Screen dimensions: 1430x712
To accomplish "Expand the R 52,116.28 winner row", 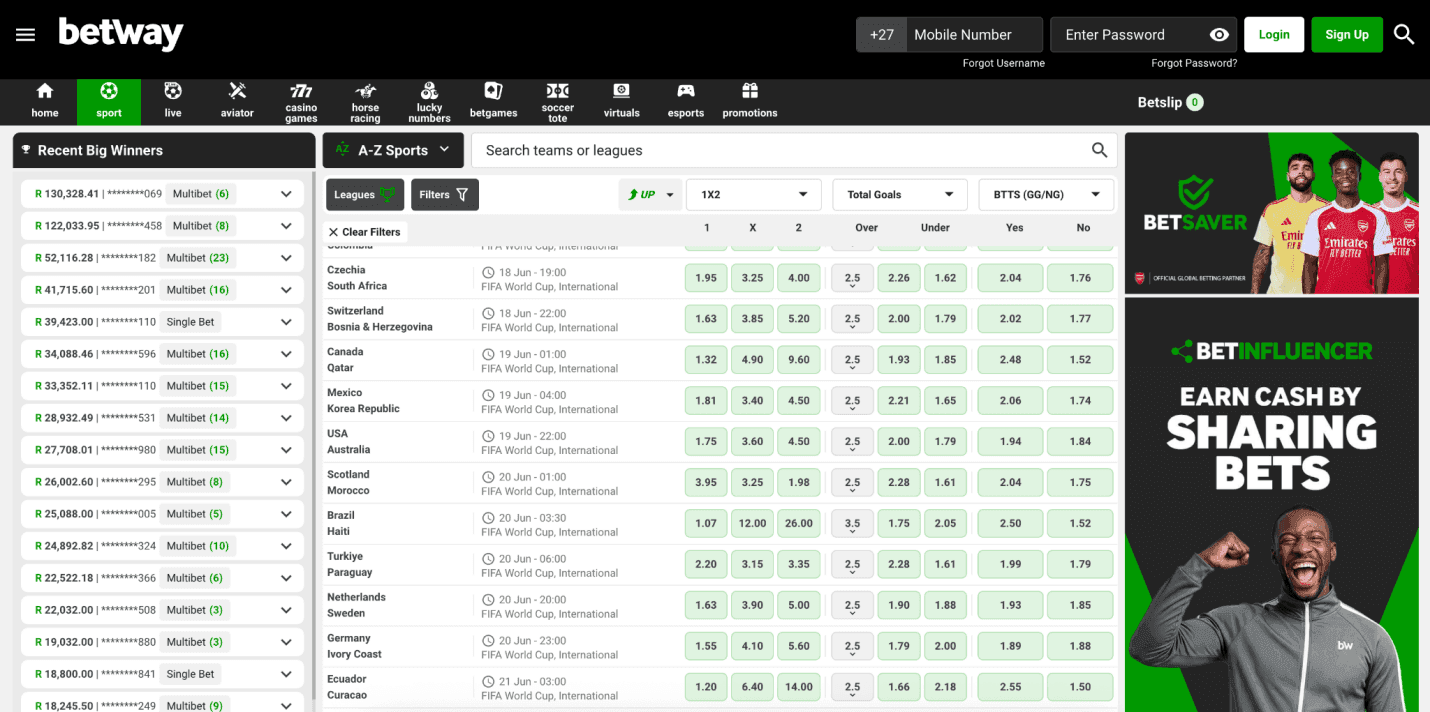I will [x=162, y=258].
